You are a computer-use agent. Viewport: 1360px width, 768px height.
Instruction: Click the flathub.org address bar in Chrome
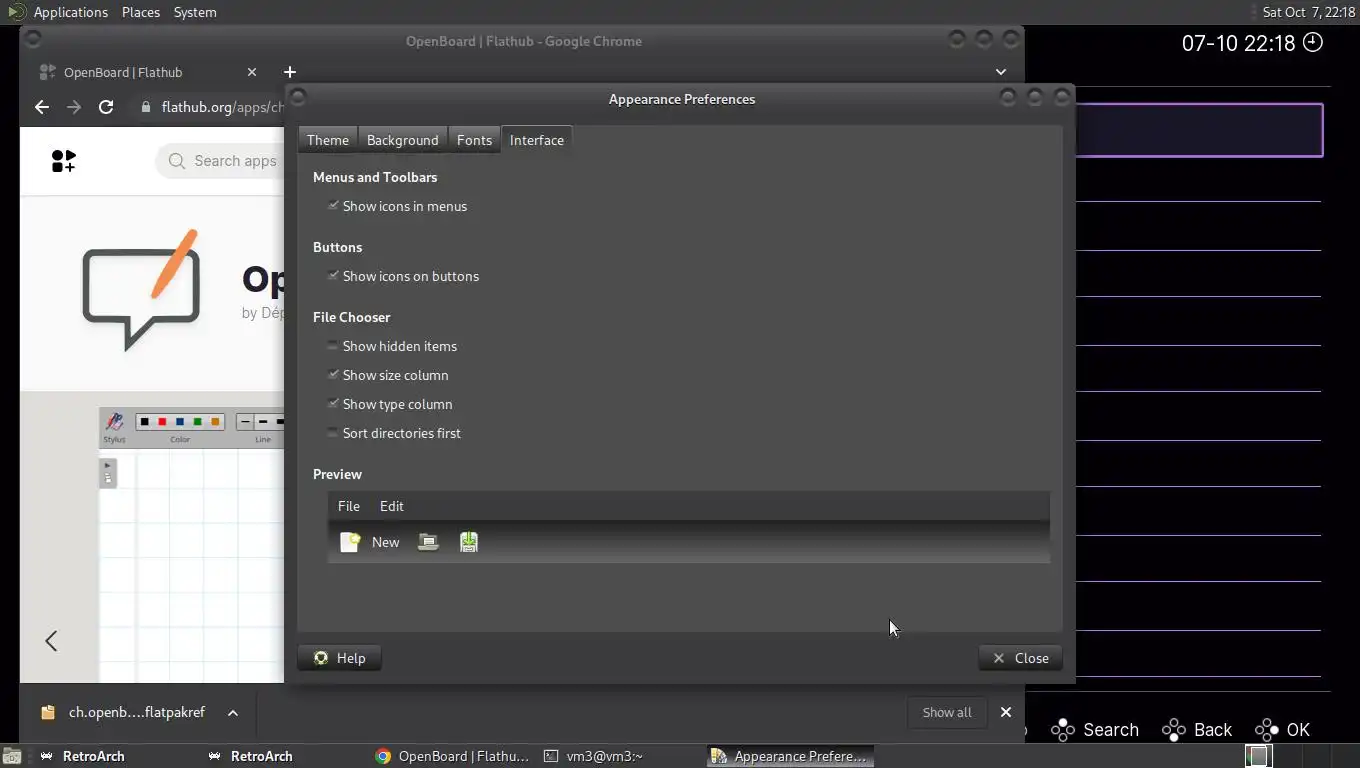coord(222,107)
